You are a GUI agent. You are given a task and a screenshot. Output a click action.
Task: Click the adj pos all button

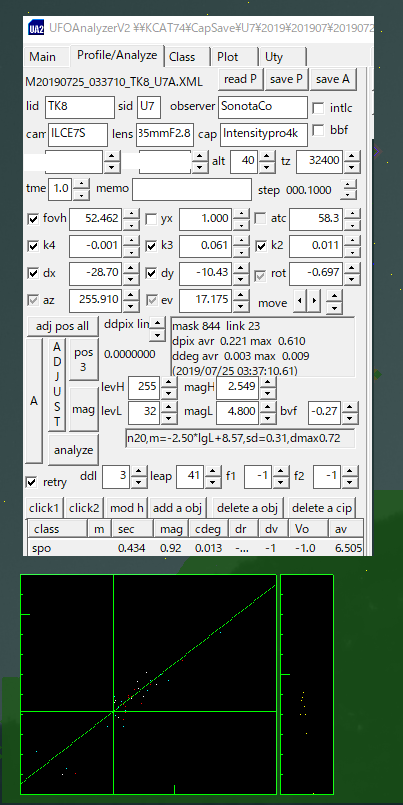coord(63,326)
